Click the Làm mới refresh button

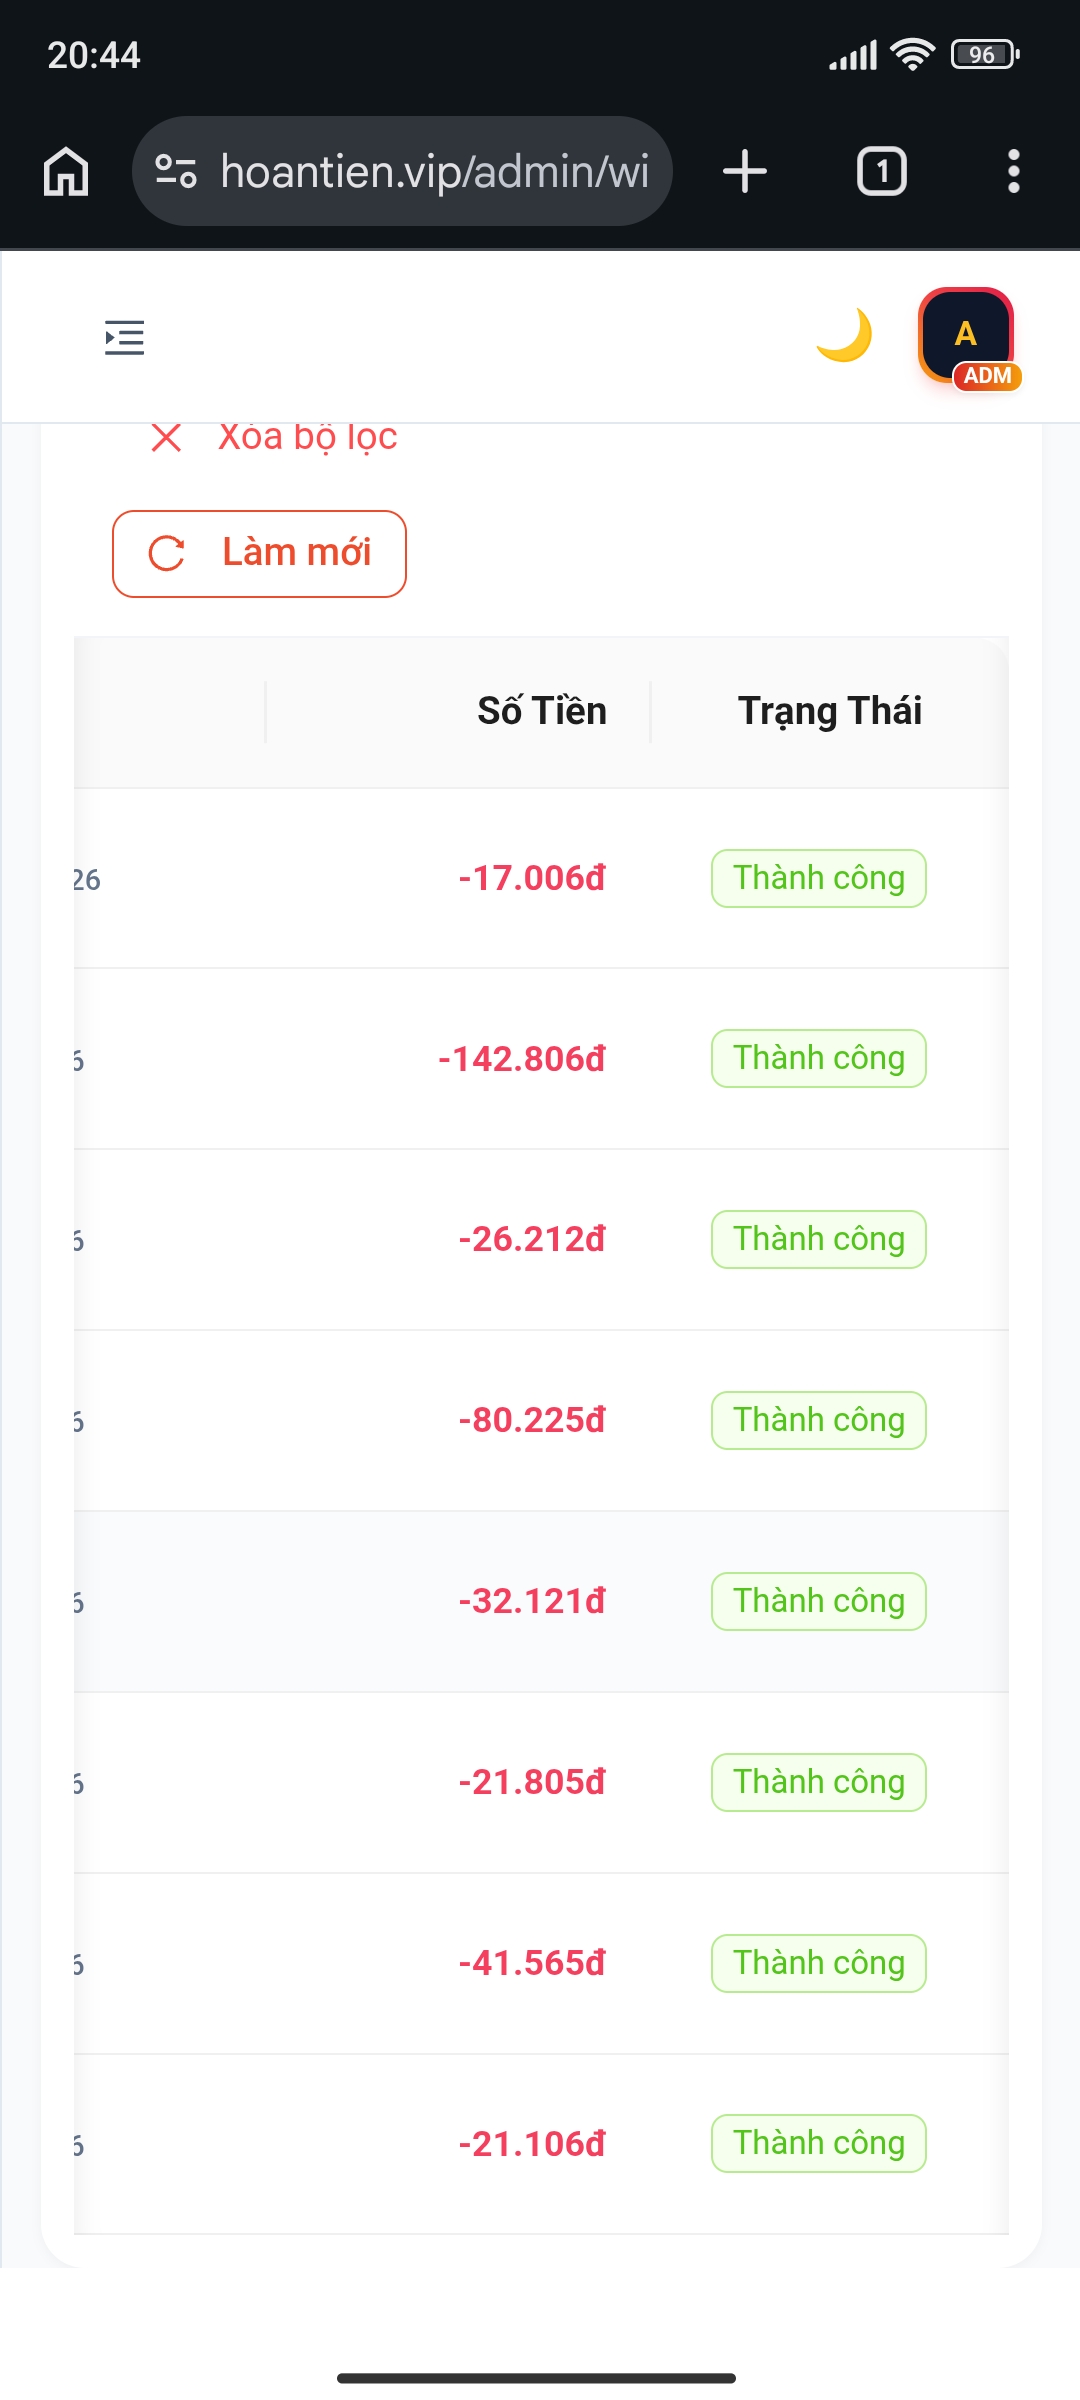259,553
